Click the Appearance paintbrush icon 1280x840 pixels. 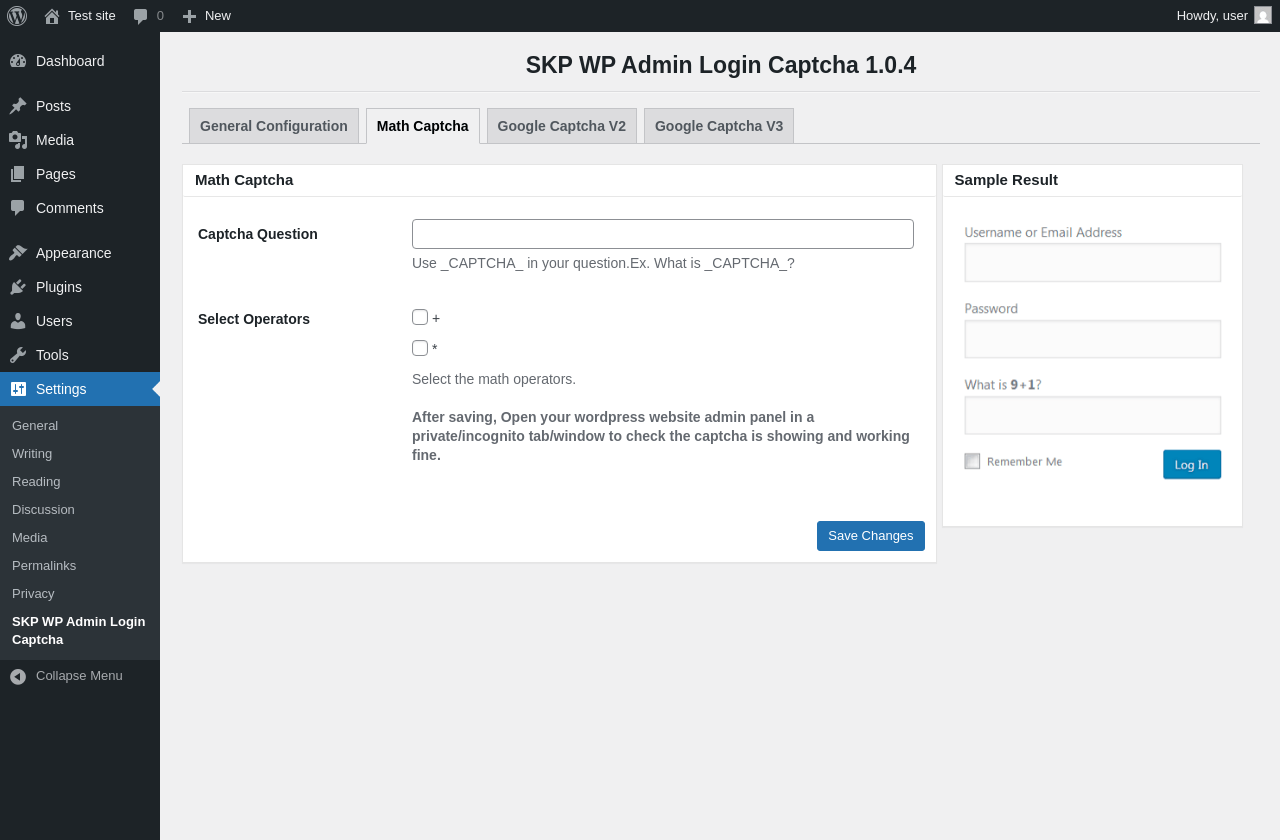[18, 253]
